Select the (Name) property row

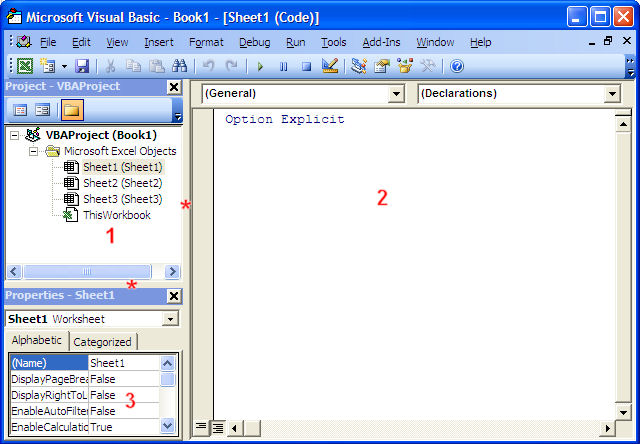pyautogui.click(x=85, y=363)
